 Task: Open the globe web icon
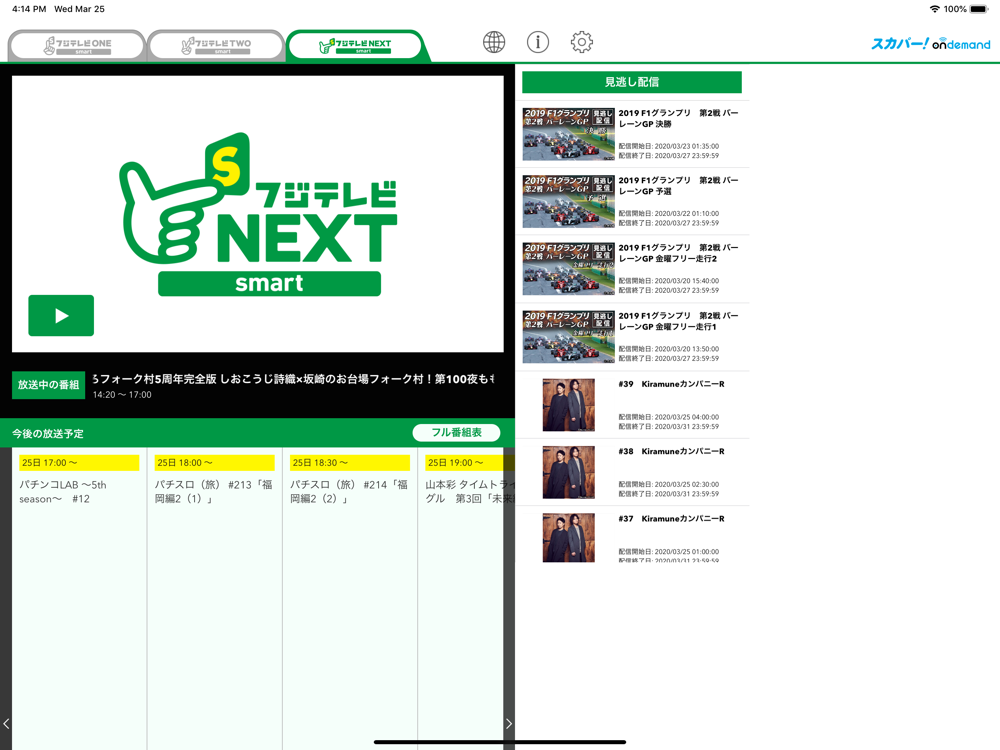(x=494, y=42)
